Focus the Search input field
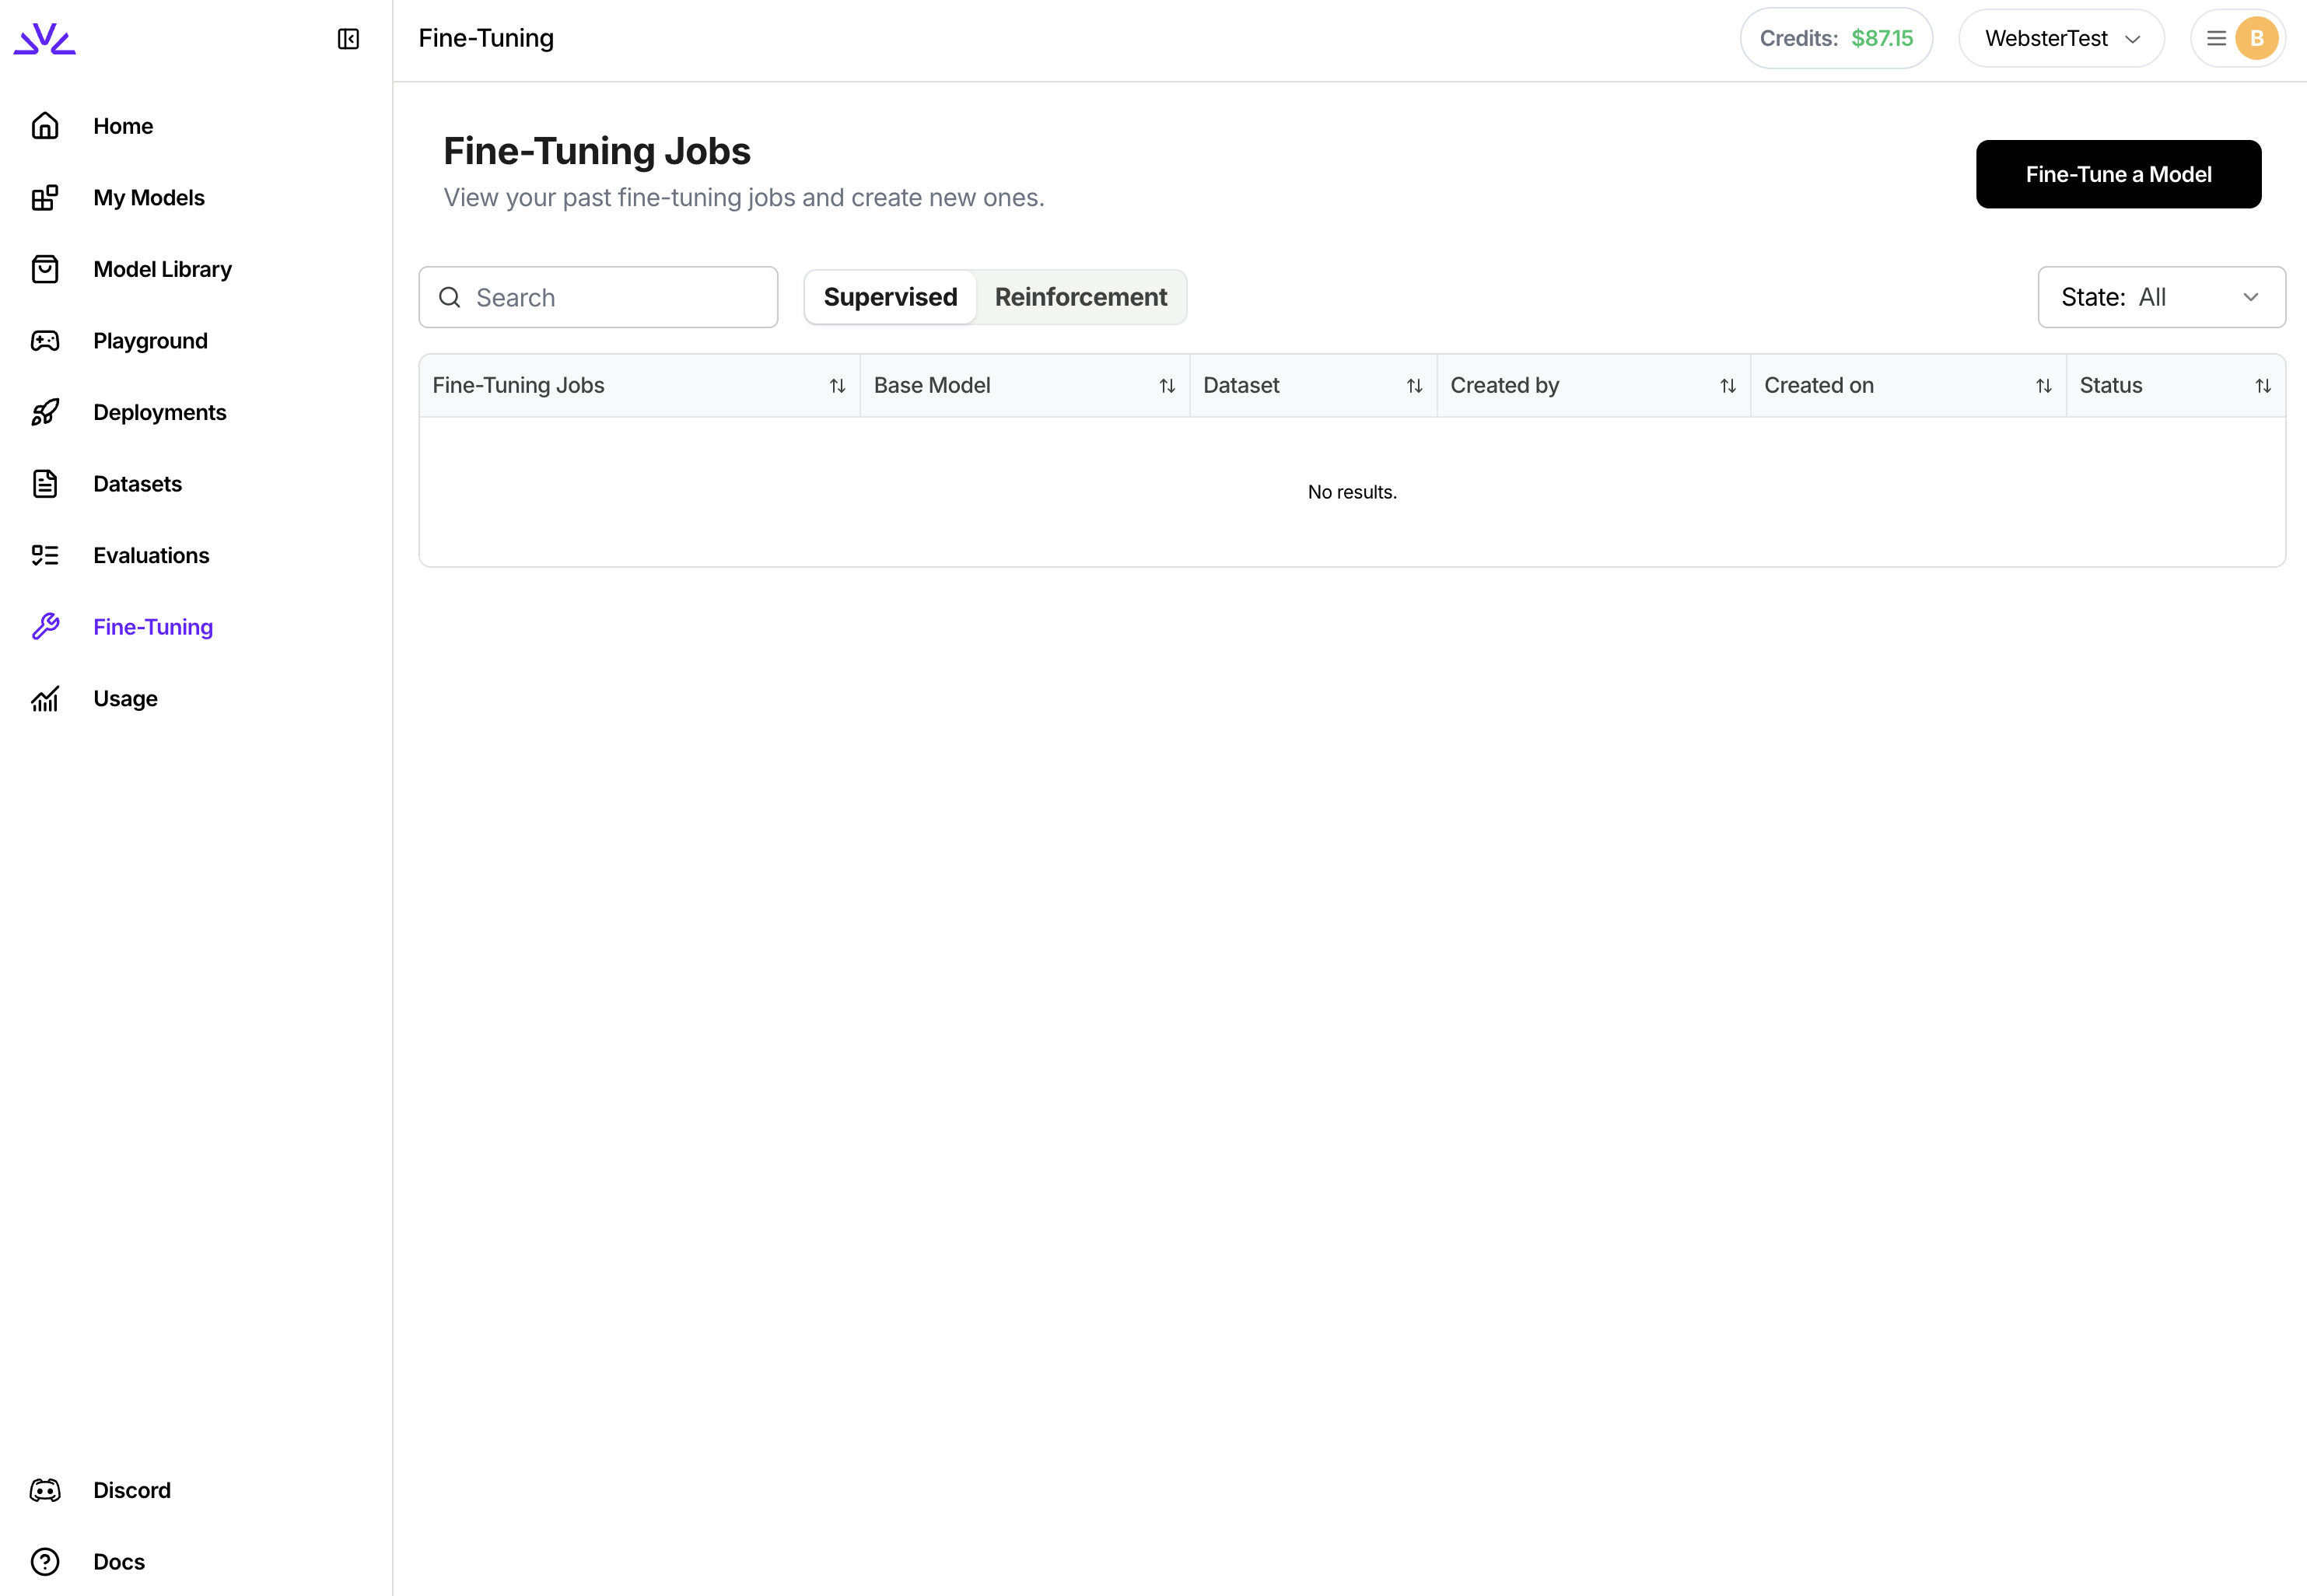2307x1596 pixels. [598, 297]
